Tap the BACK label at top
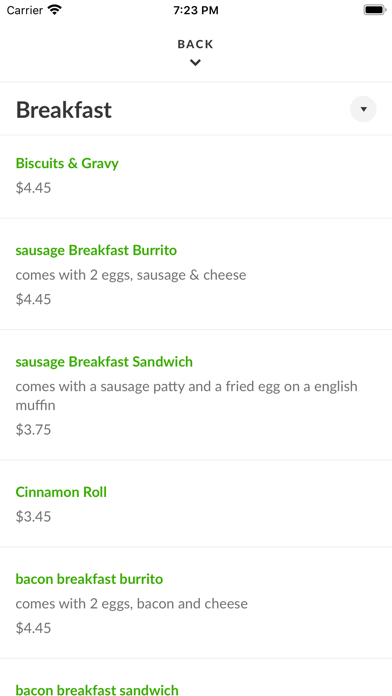Viewport: 392px width, 696px height. (x=195, y=44)
